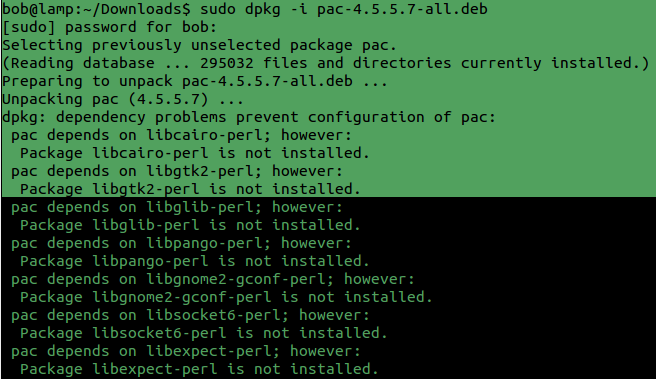Click 'Selecting previously unselected package pac' line
Screen dimensions: 656x379
(x=199, y=45)
